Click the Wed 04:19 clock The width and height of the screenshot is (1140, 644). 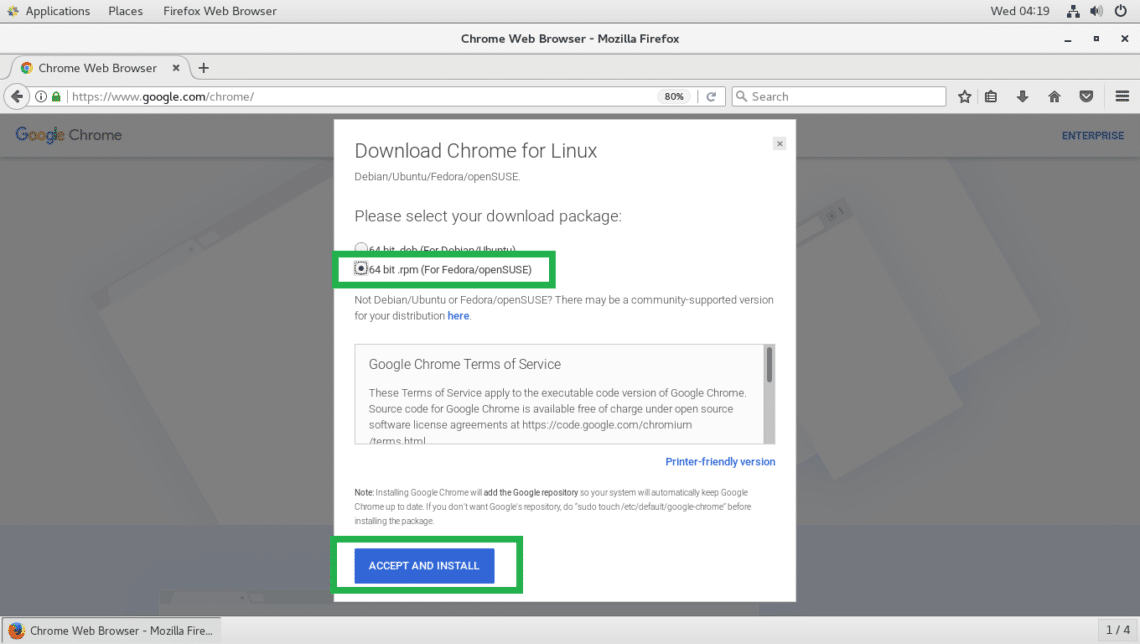[1019, 11]
